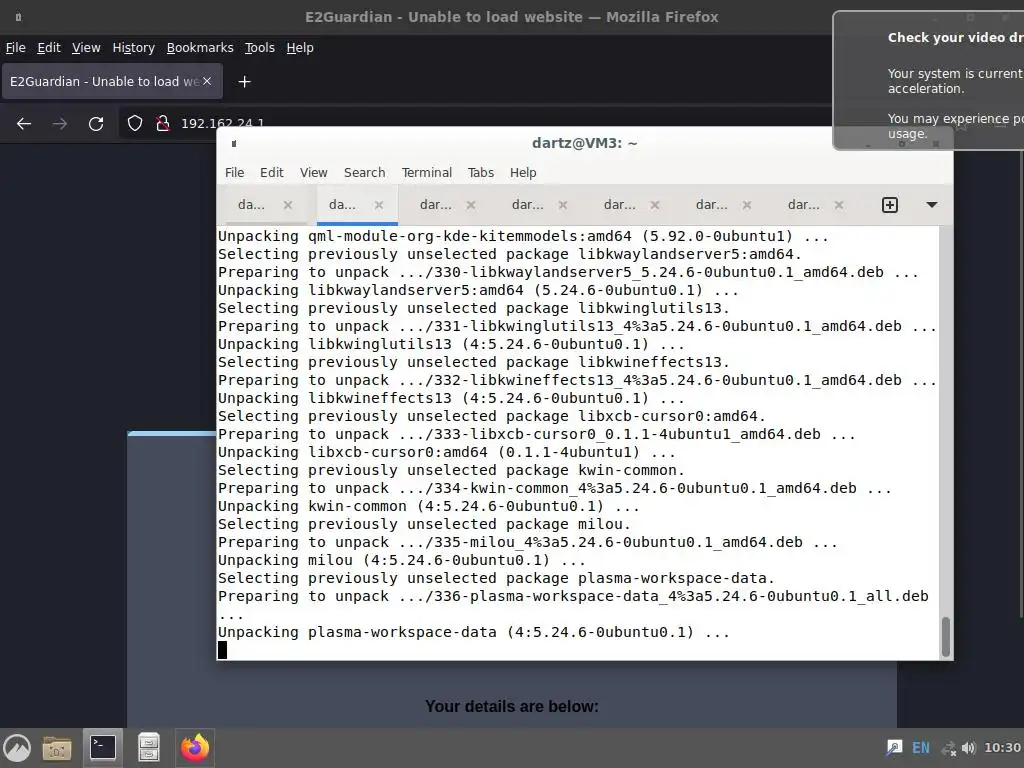The height and width of the screenshot is (768, 1024).
Task: Open the terminal Tabs menu
Action: pos(481,172)
